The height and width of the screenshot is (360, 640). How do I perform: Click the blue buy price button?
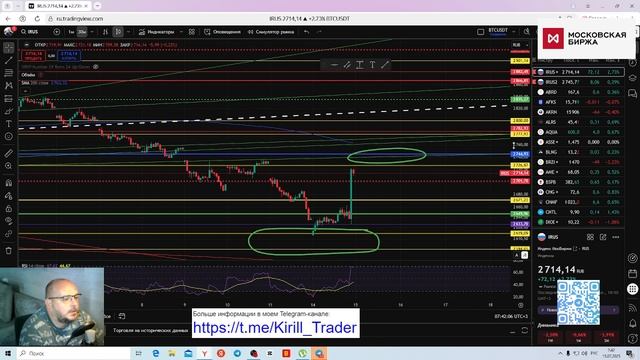point(69,56)
